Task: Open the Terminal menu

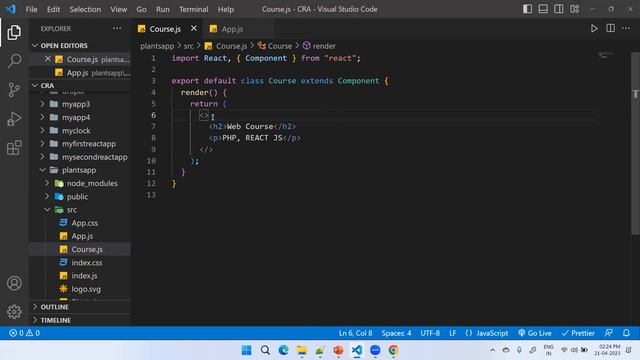Action: pyautogui.click(x=193, y=9)
